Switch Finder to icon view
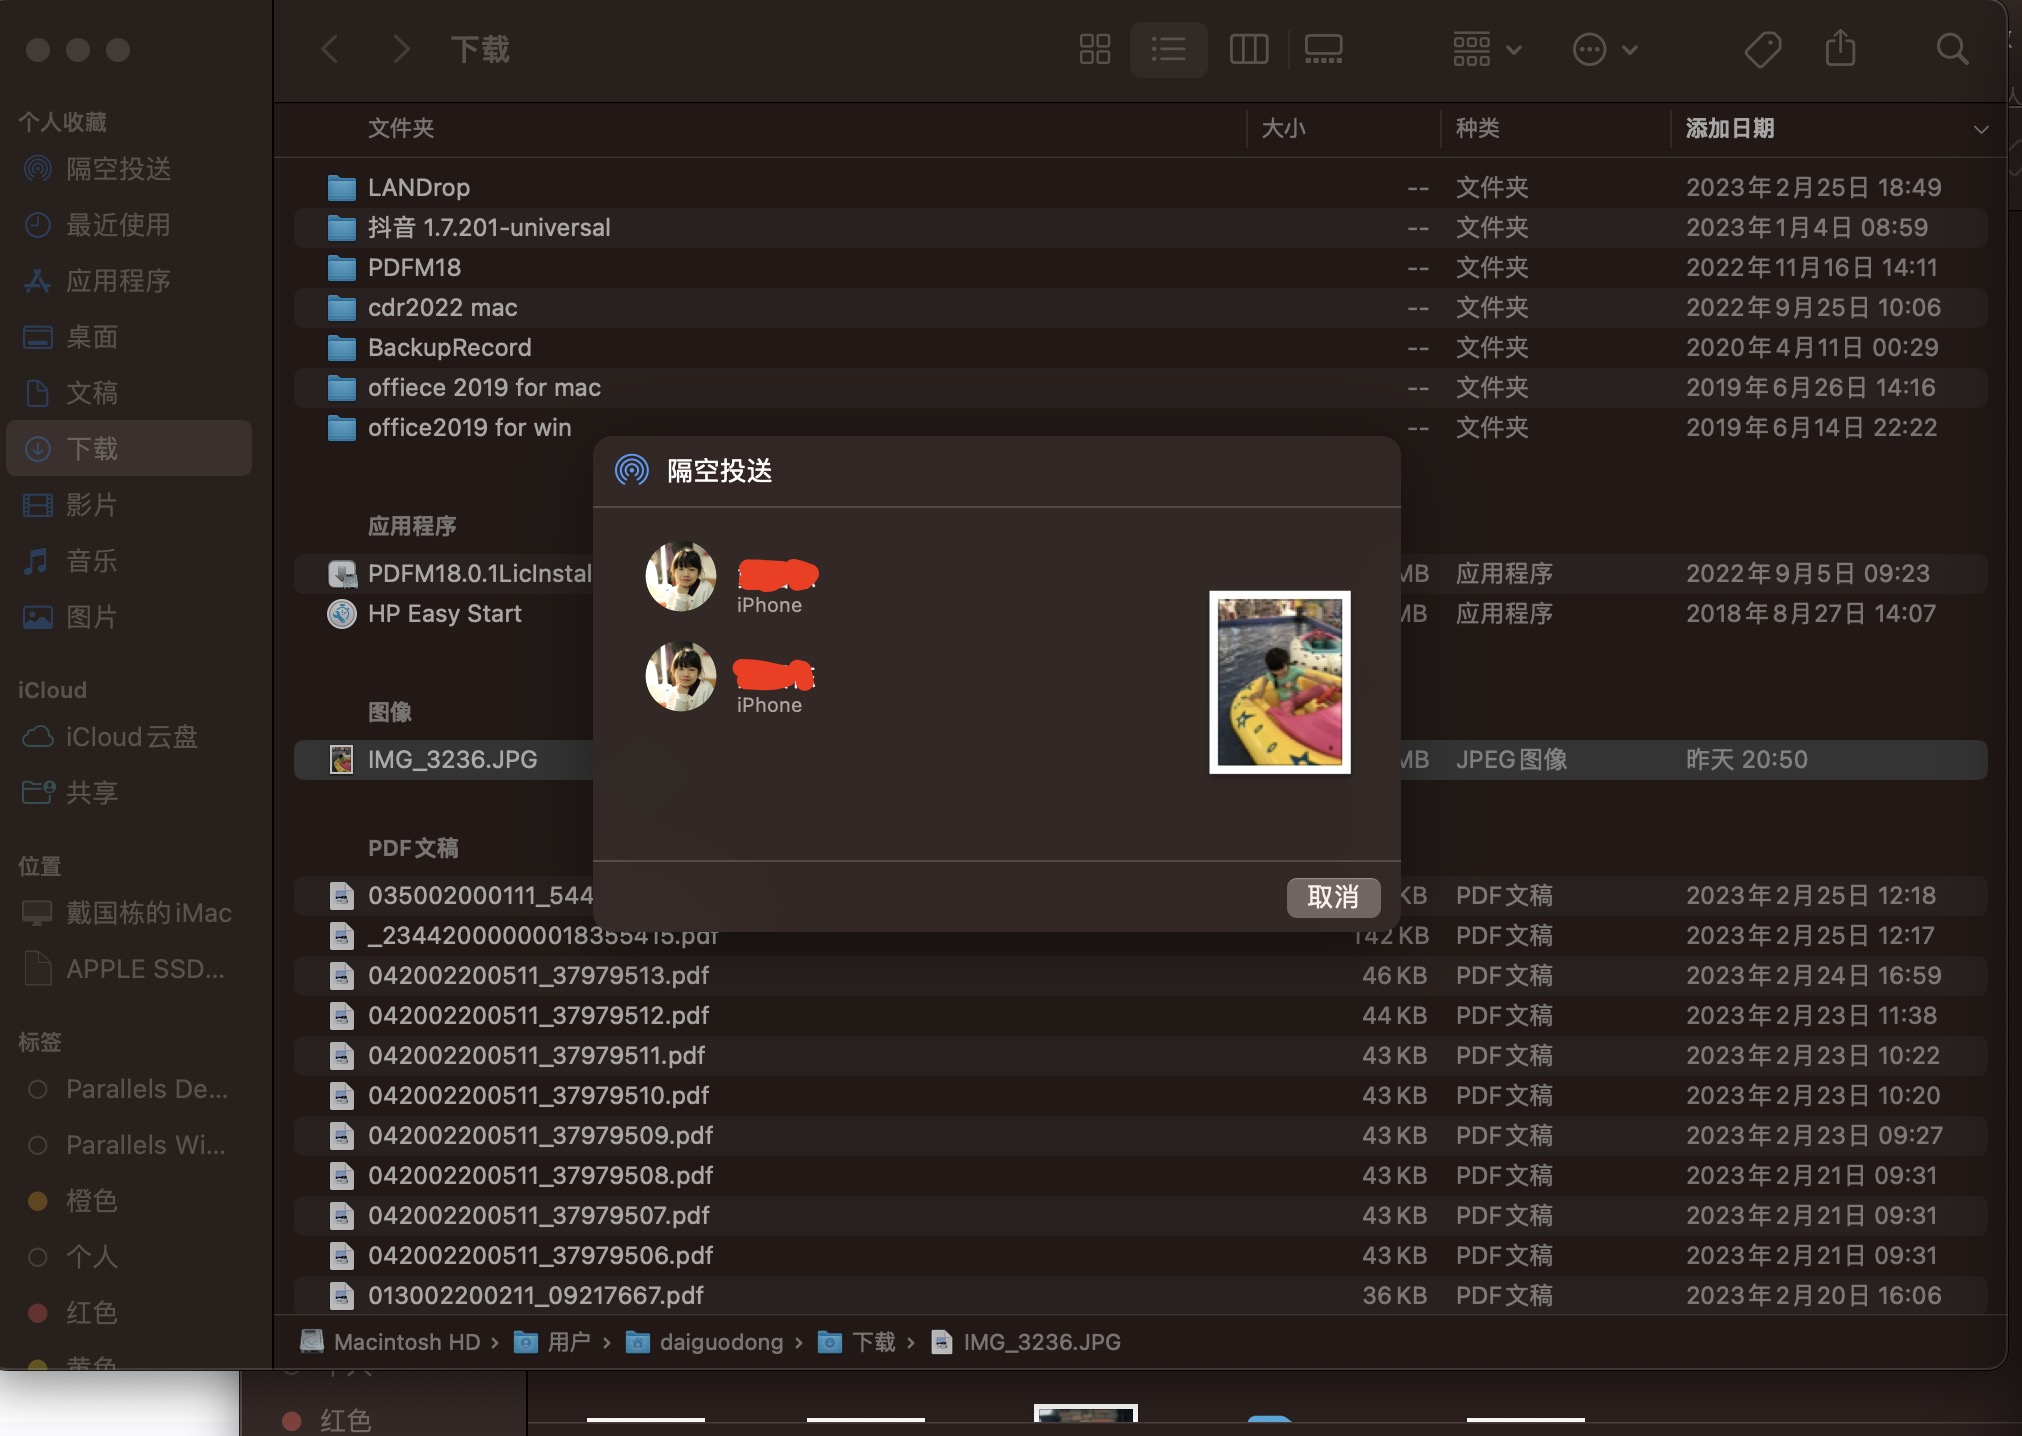 click(x=1095, y=49)
